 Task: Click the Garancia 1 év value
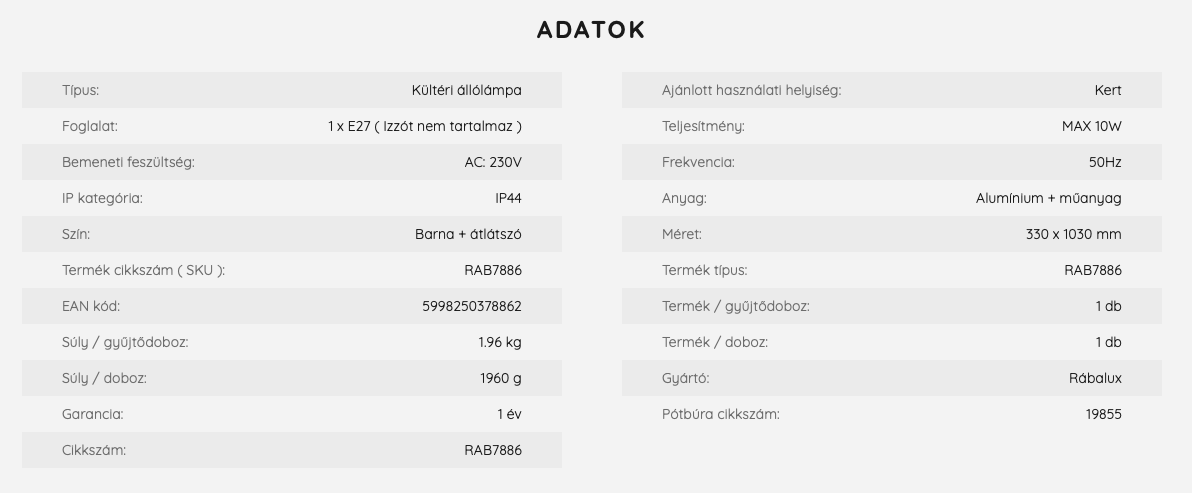509,414
